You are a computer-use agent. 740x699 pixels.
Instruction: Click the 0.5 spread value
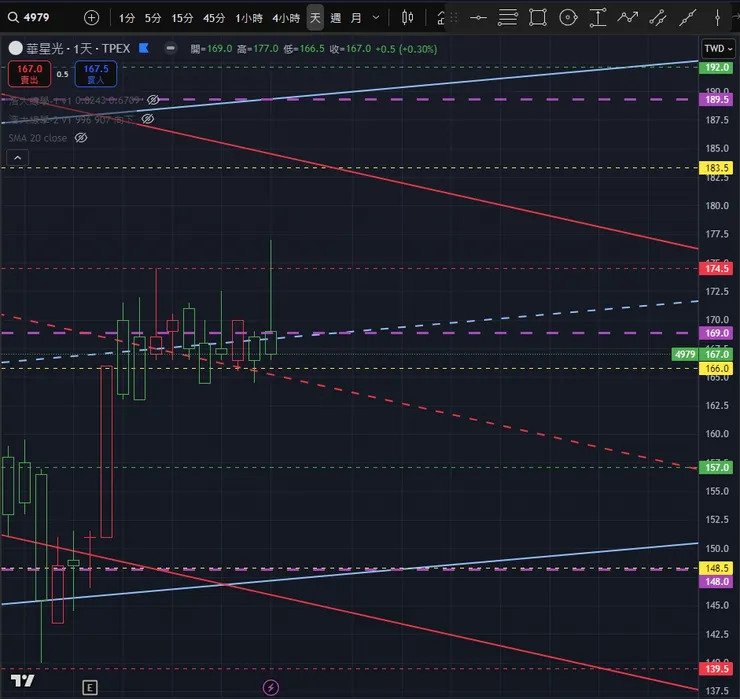point(62,74)
